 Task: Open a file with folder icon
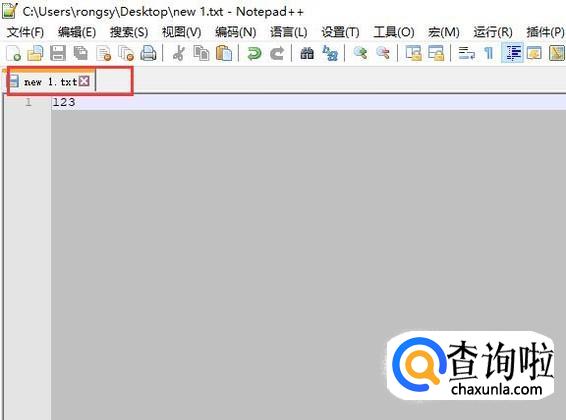tap(35, 53)
